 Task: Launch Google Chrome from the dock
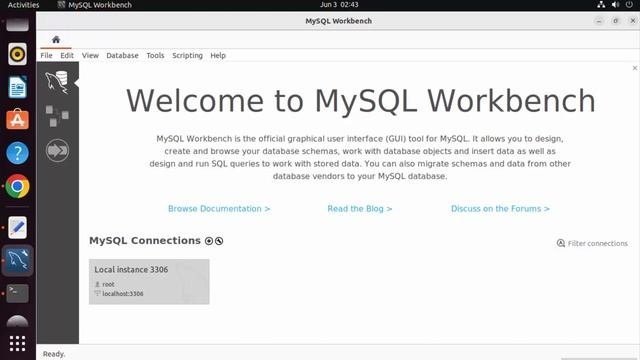[x=17, y=186]
